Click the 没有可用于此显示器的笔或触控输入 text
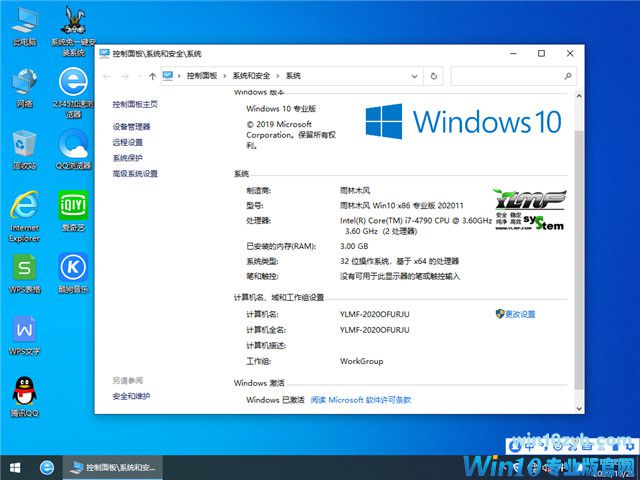Image resolution: width=640 pixels, height=480 pixels. click(x=400, y=277)
